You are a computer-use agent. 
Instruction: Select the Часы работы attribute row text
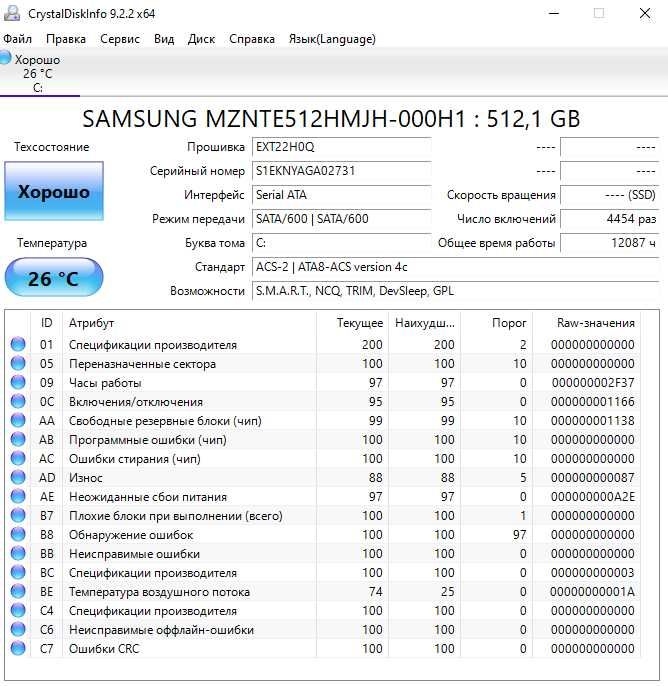click(105, 383)
